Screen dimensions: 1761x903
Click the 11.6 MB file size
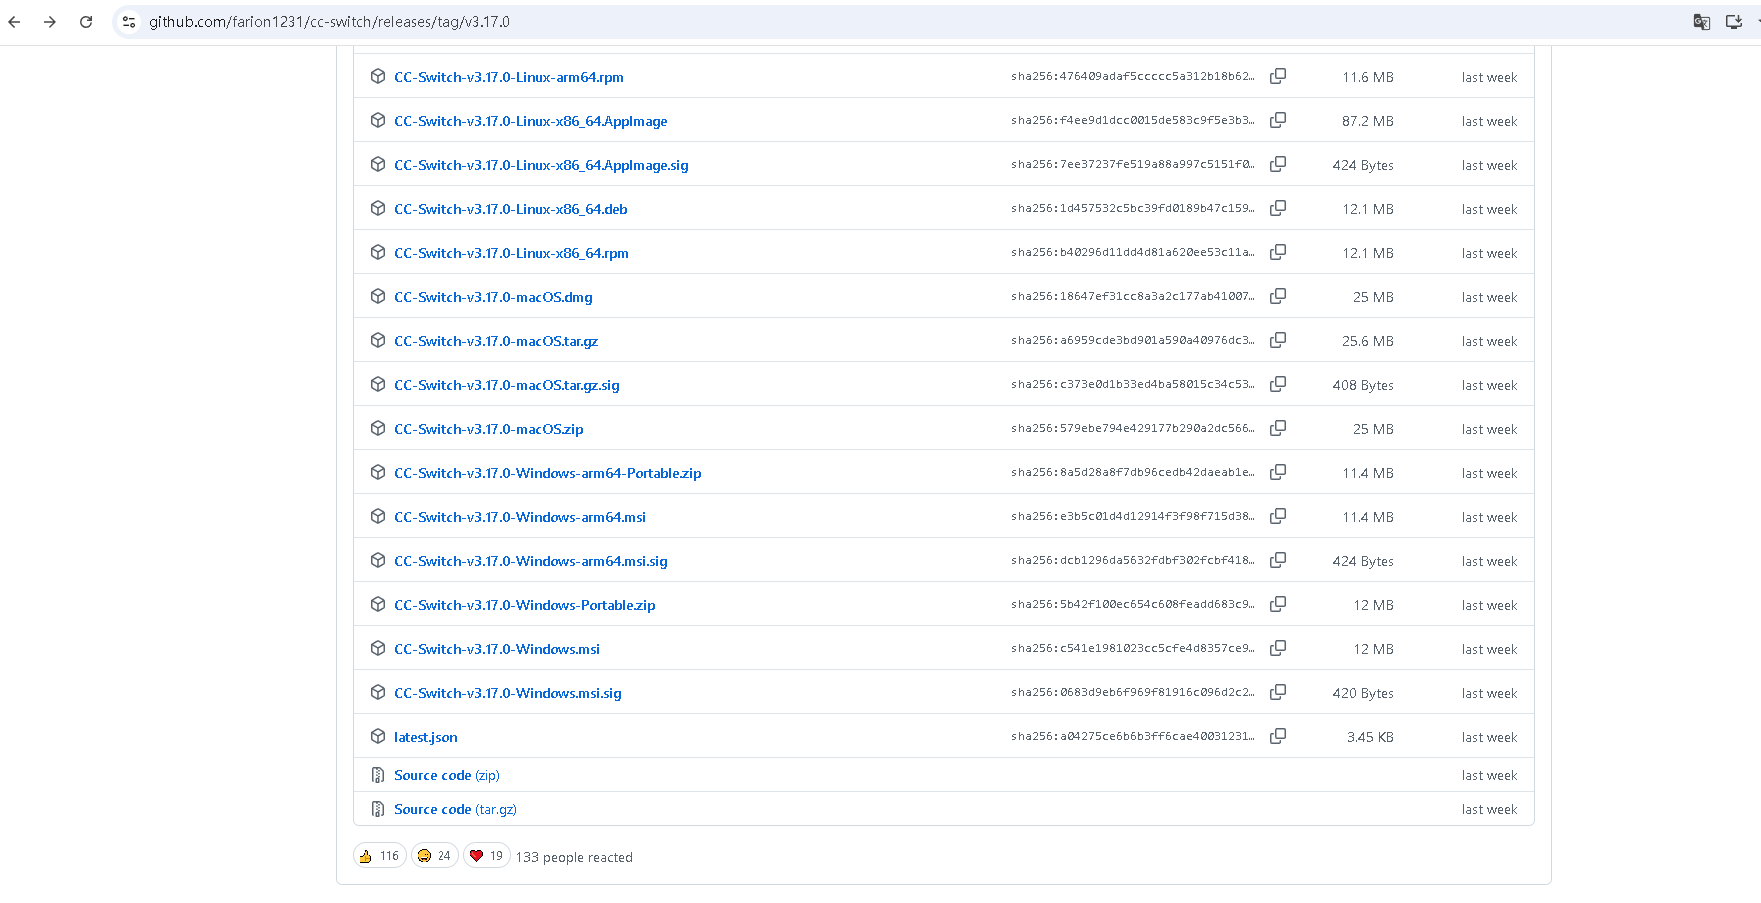1368,77
